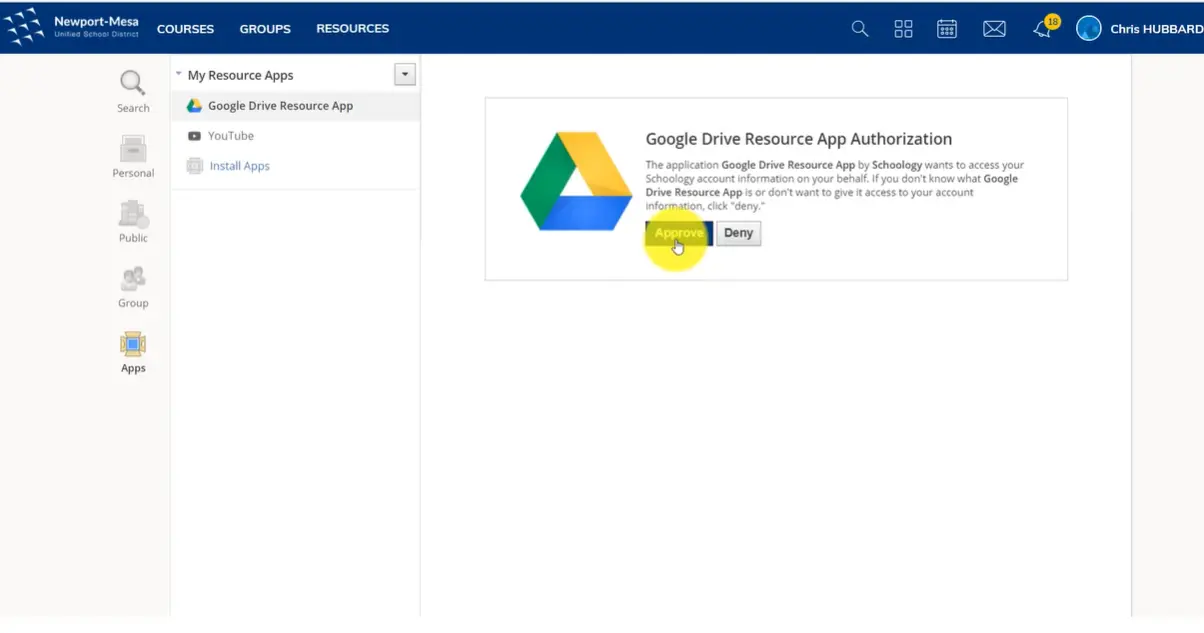Click the Approve button
The image size is (1204, 633).
679,233
